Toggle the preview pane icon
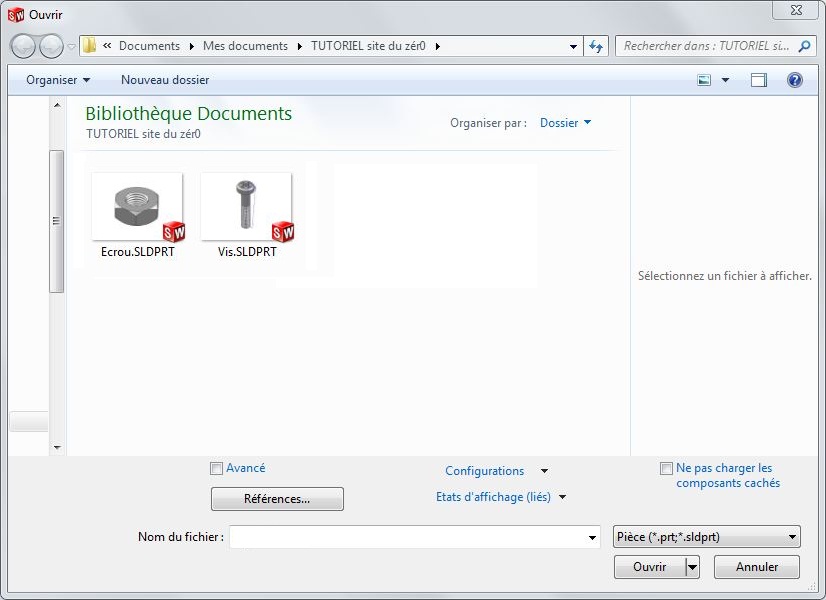This screenshot has height=600, width=826. 759,80
